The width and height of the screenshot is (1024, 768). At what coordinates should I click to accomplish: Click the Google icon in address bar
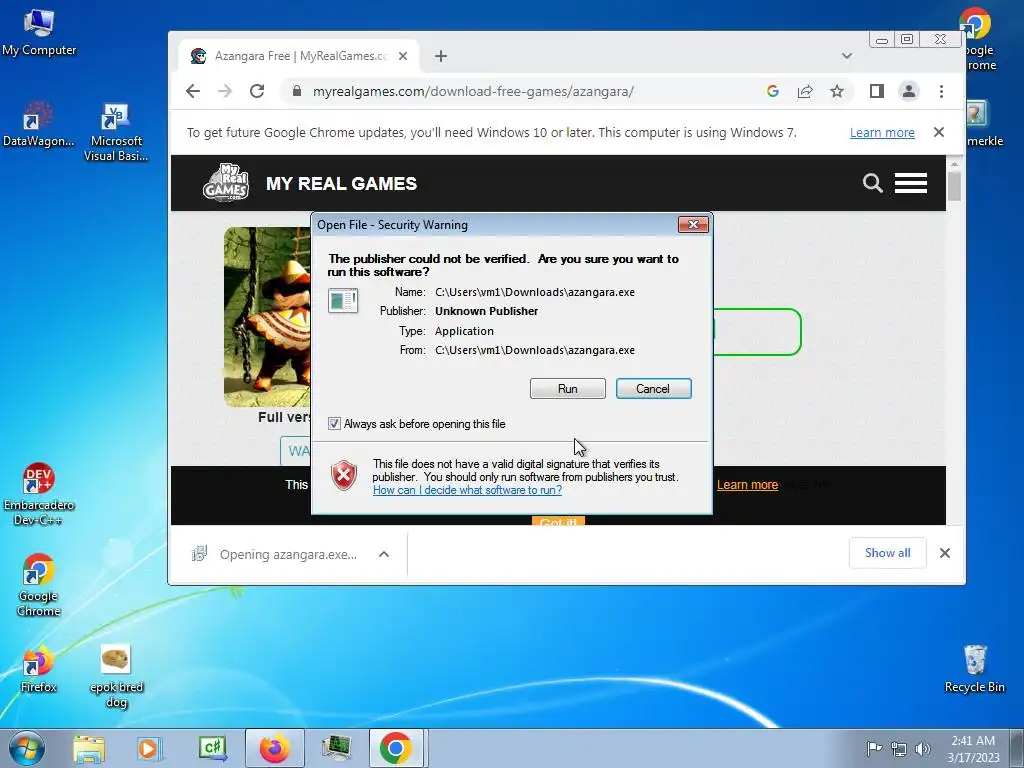(773, 91)
